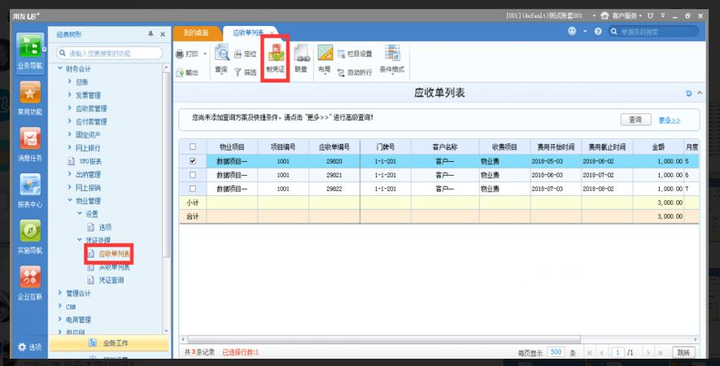Collapse the 财务会计 tree node
Viewport: 720px width, 366px height.
[60, 68]
